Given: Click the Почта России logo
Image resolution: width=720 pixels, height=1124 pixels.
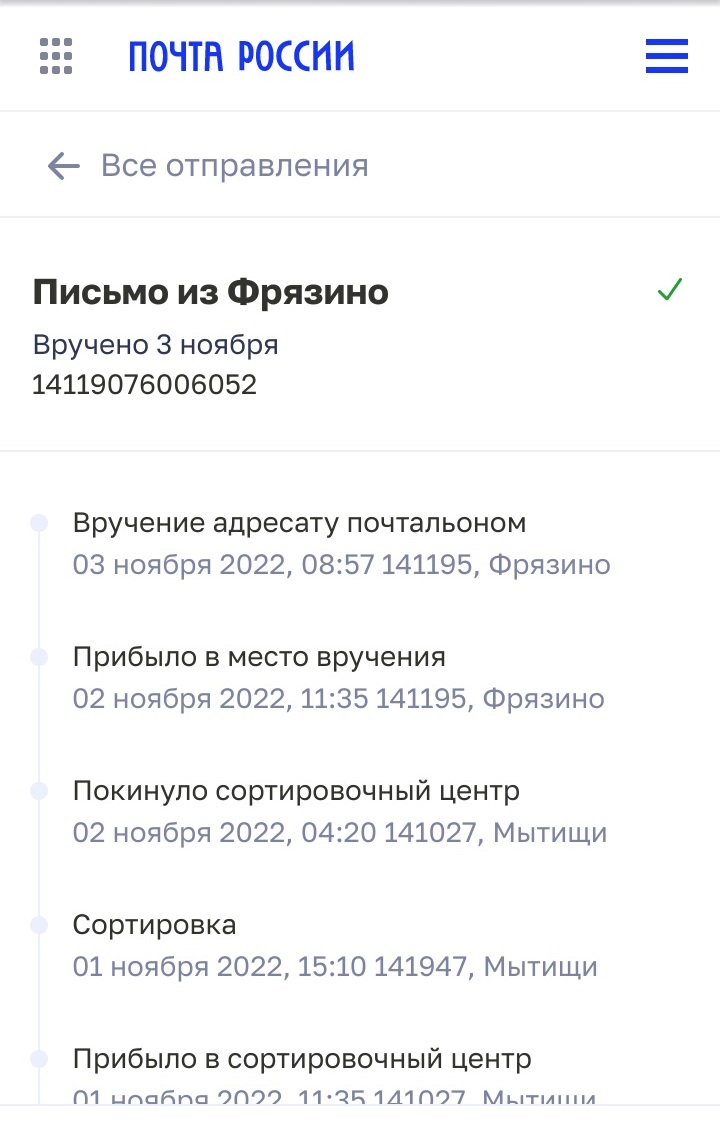Looking at the screenshot, I should coord(242,56).
